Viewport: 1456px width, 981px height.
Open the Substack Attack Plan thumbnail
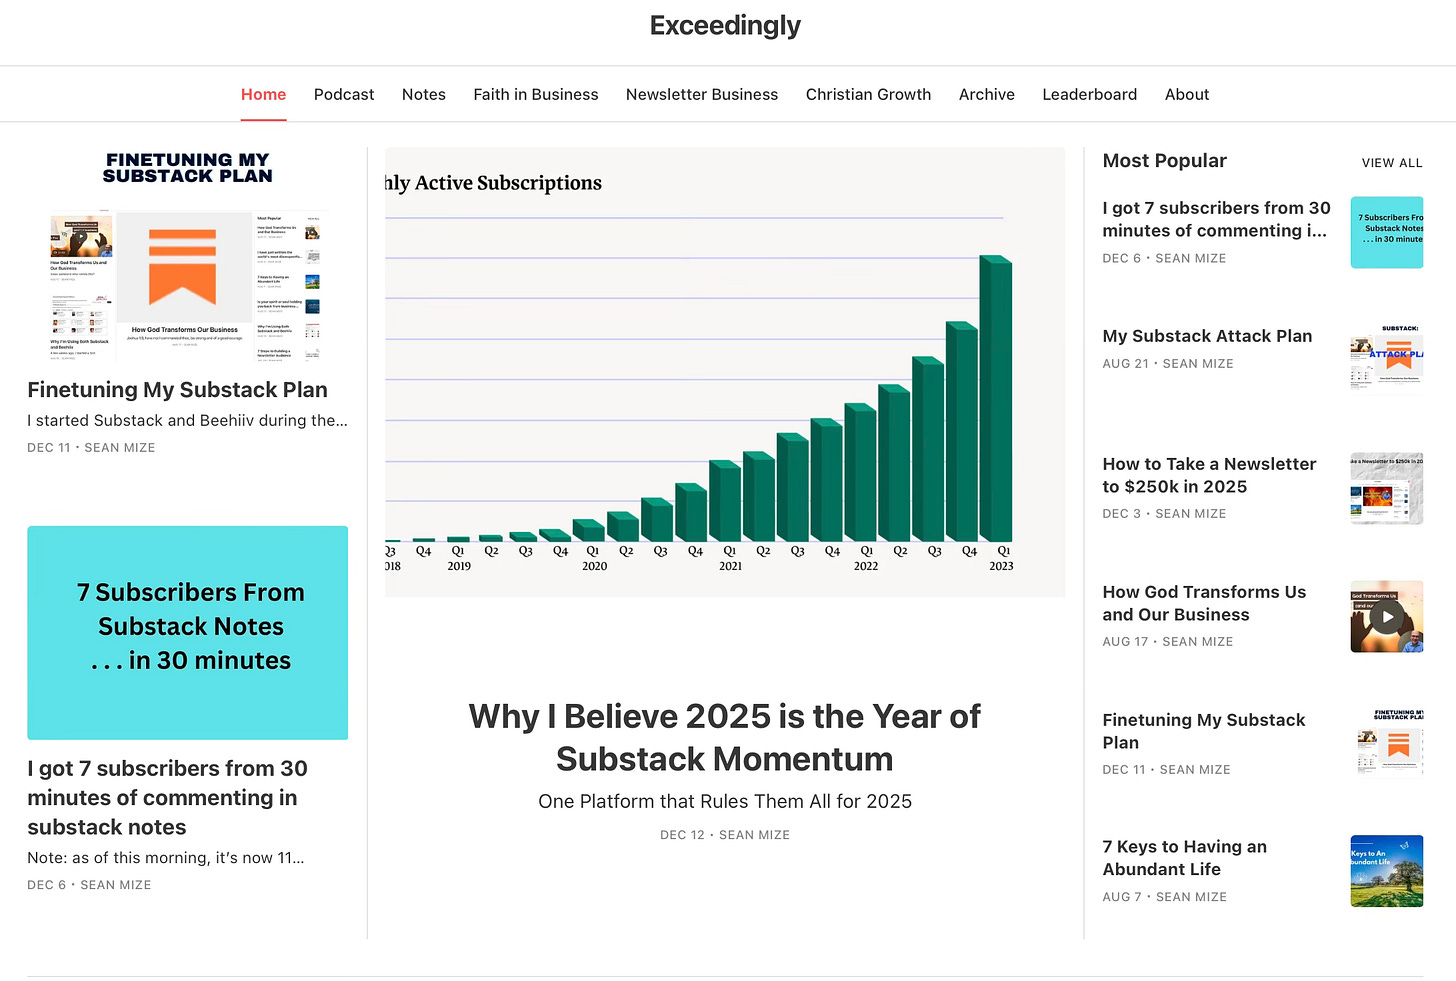[1387, 360]
